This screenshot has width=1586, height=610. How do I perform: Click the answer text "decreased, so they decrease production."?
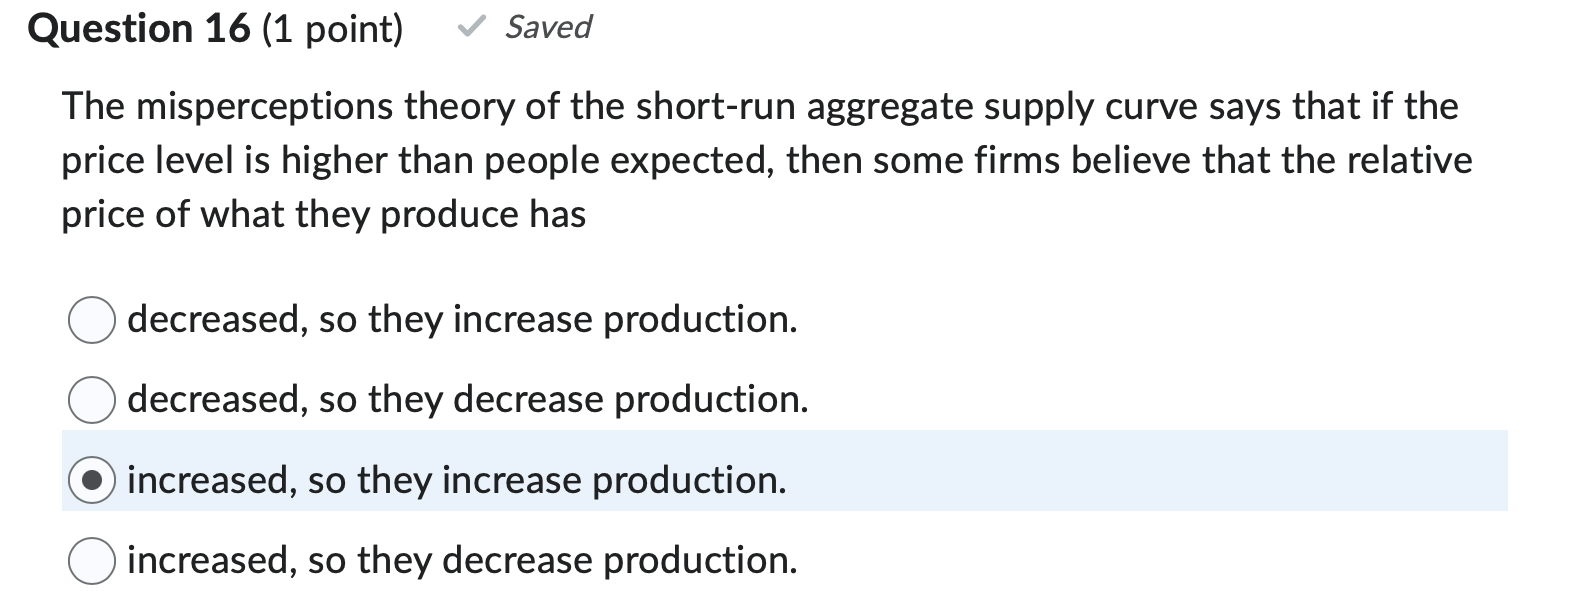[x=467, y=400]
